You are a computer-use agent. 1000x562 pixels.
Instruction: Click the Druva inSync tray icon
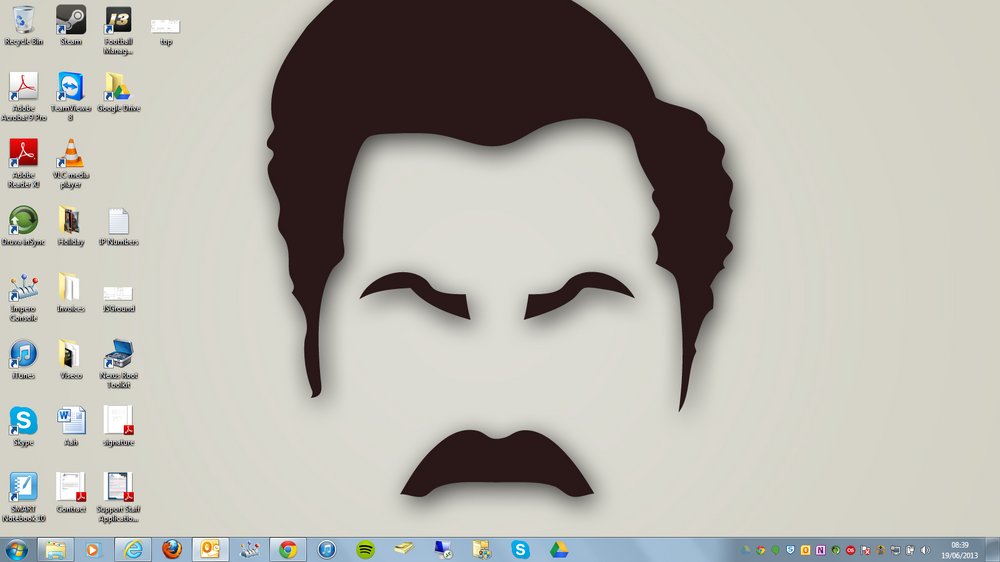[x=835, y=550]
